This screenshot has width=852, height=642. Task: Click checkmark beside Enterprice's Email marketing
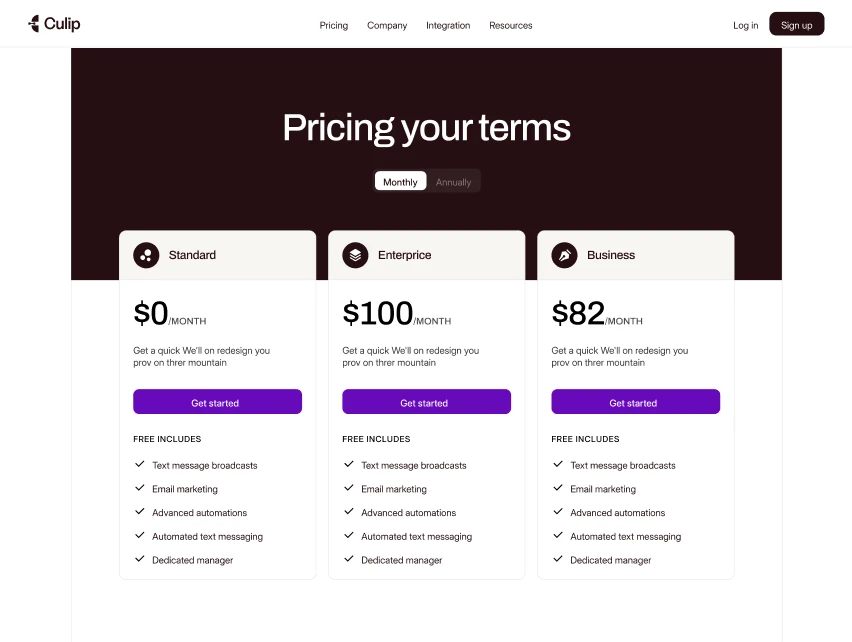pos(349,489)
